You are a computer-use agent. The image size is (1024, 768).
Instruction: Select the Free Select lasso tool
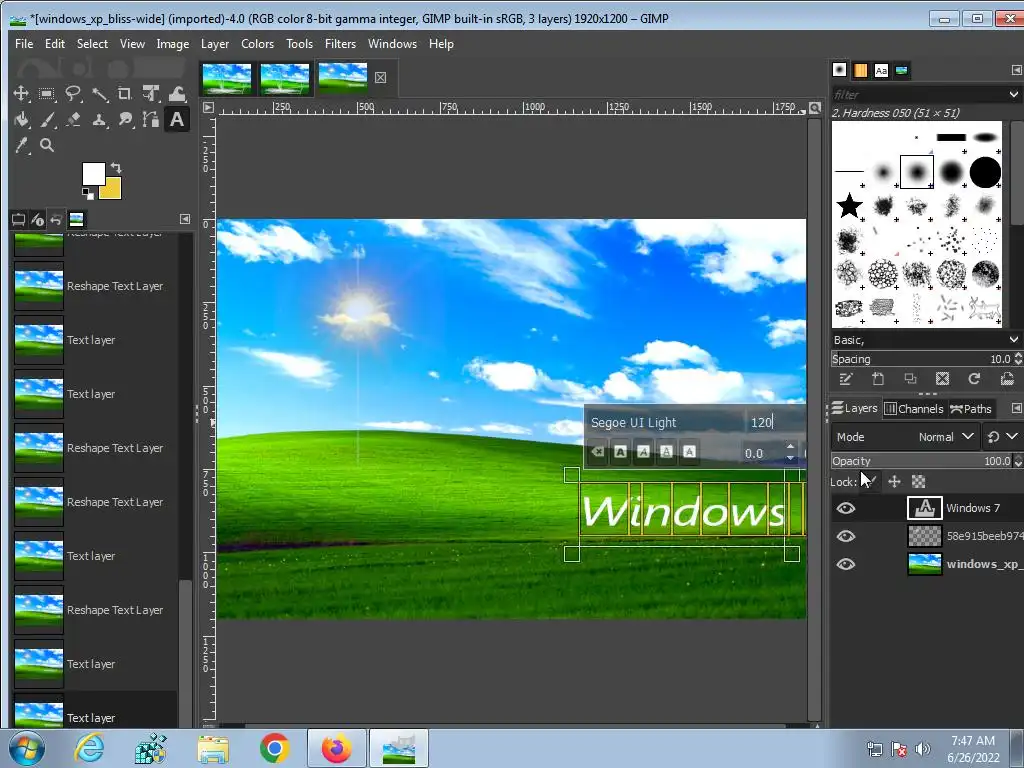(x=73, y=93)
